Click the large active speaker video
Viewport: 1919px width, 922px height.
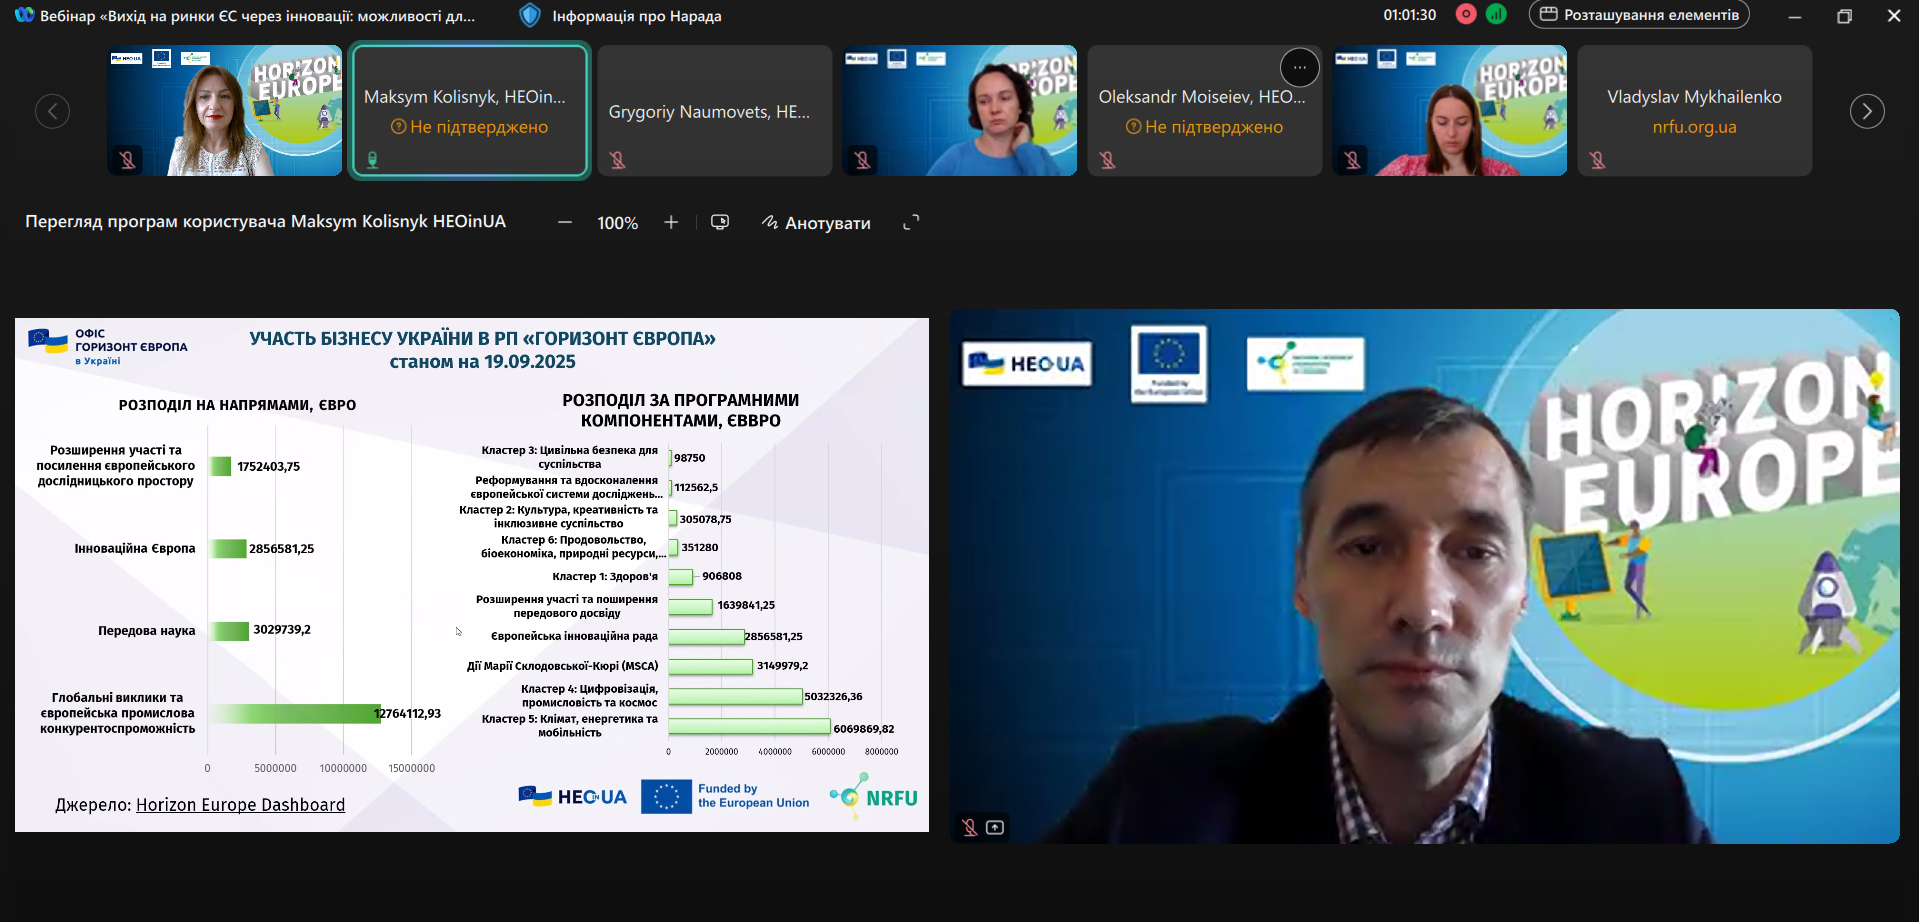tap(1425, 576)
